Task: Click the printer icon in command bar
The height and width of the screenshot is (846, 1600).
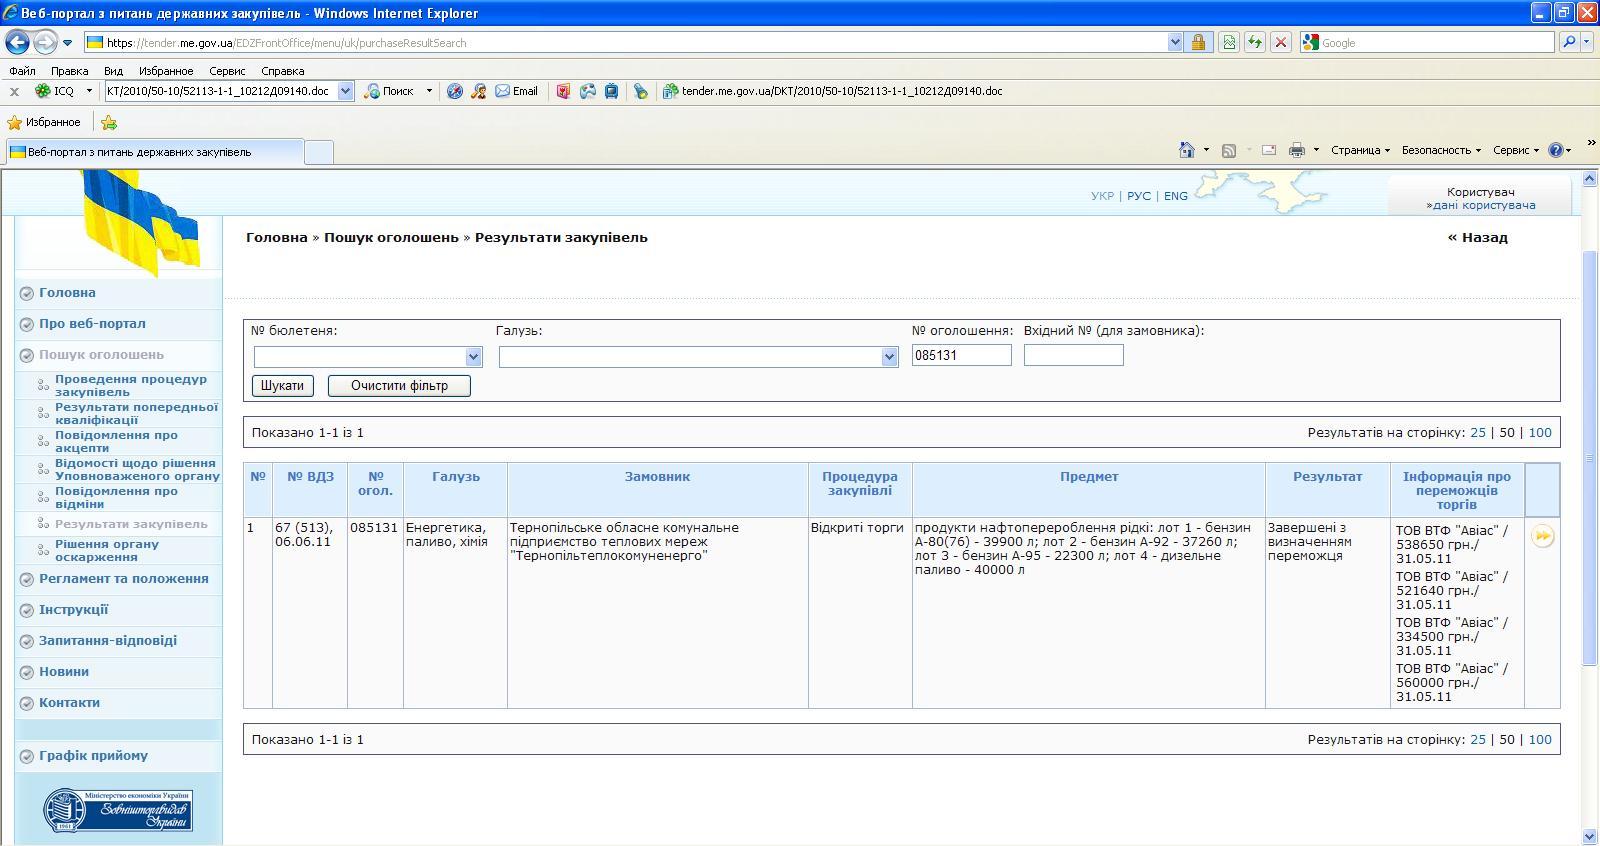Action: tap(1297, 150)
